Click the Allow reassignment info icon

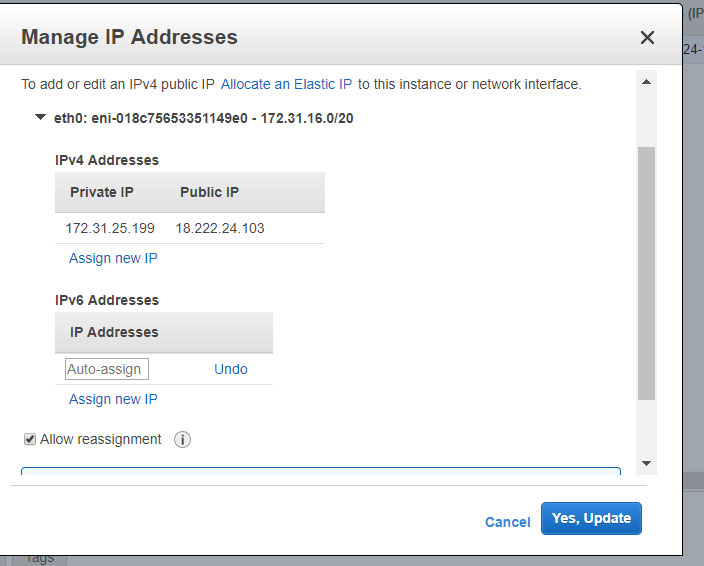pyautogui.click(x=182, y=439)
